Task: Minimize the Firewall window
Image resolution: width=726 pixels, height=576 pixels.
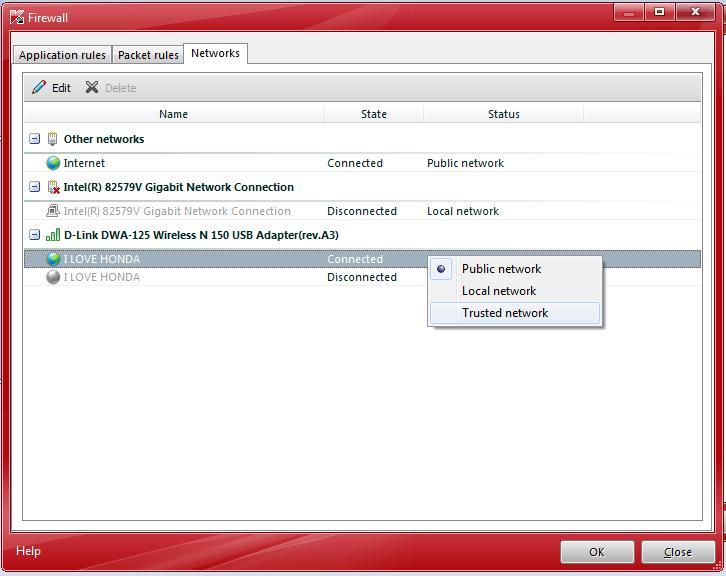Action: pos(628,13)
